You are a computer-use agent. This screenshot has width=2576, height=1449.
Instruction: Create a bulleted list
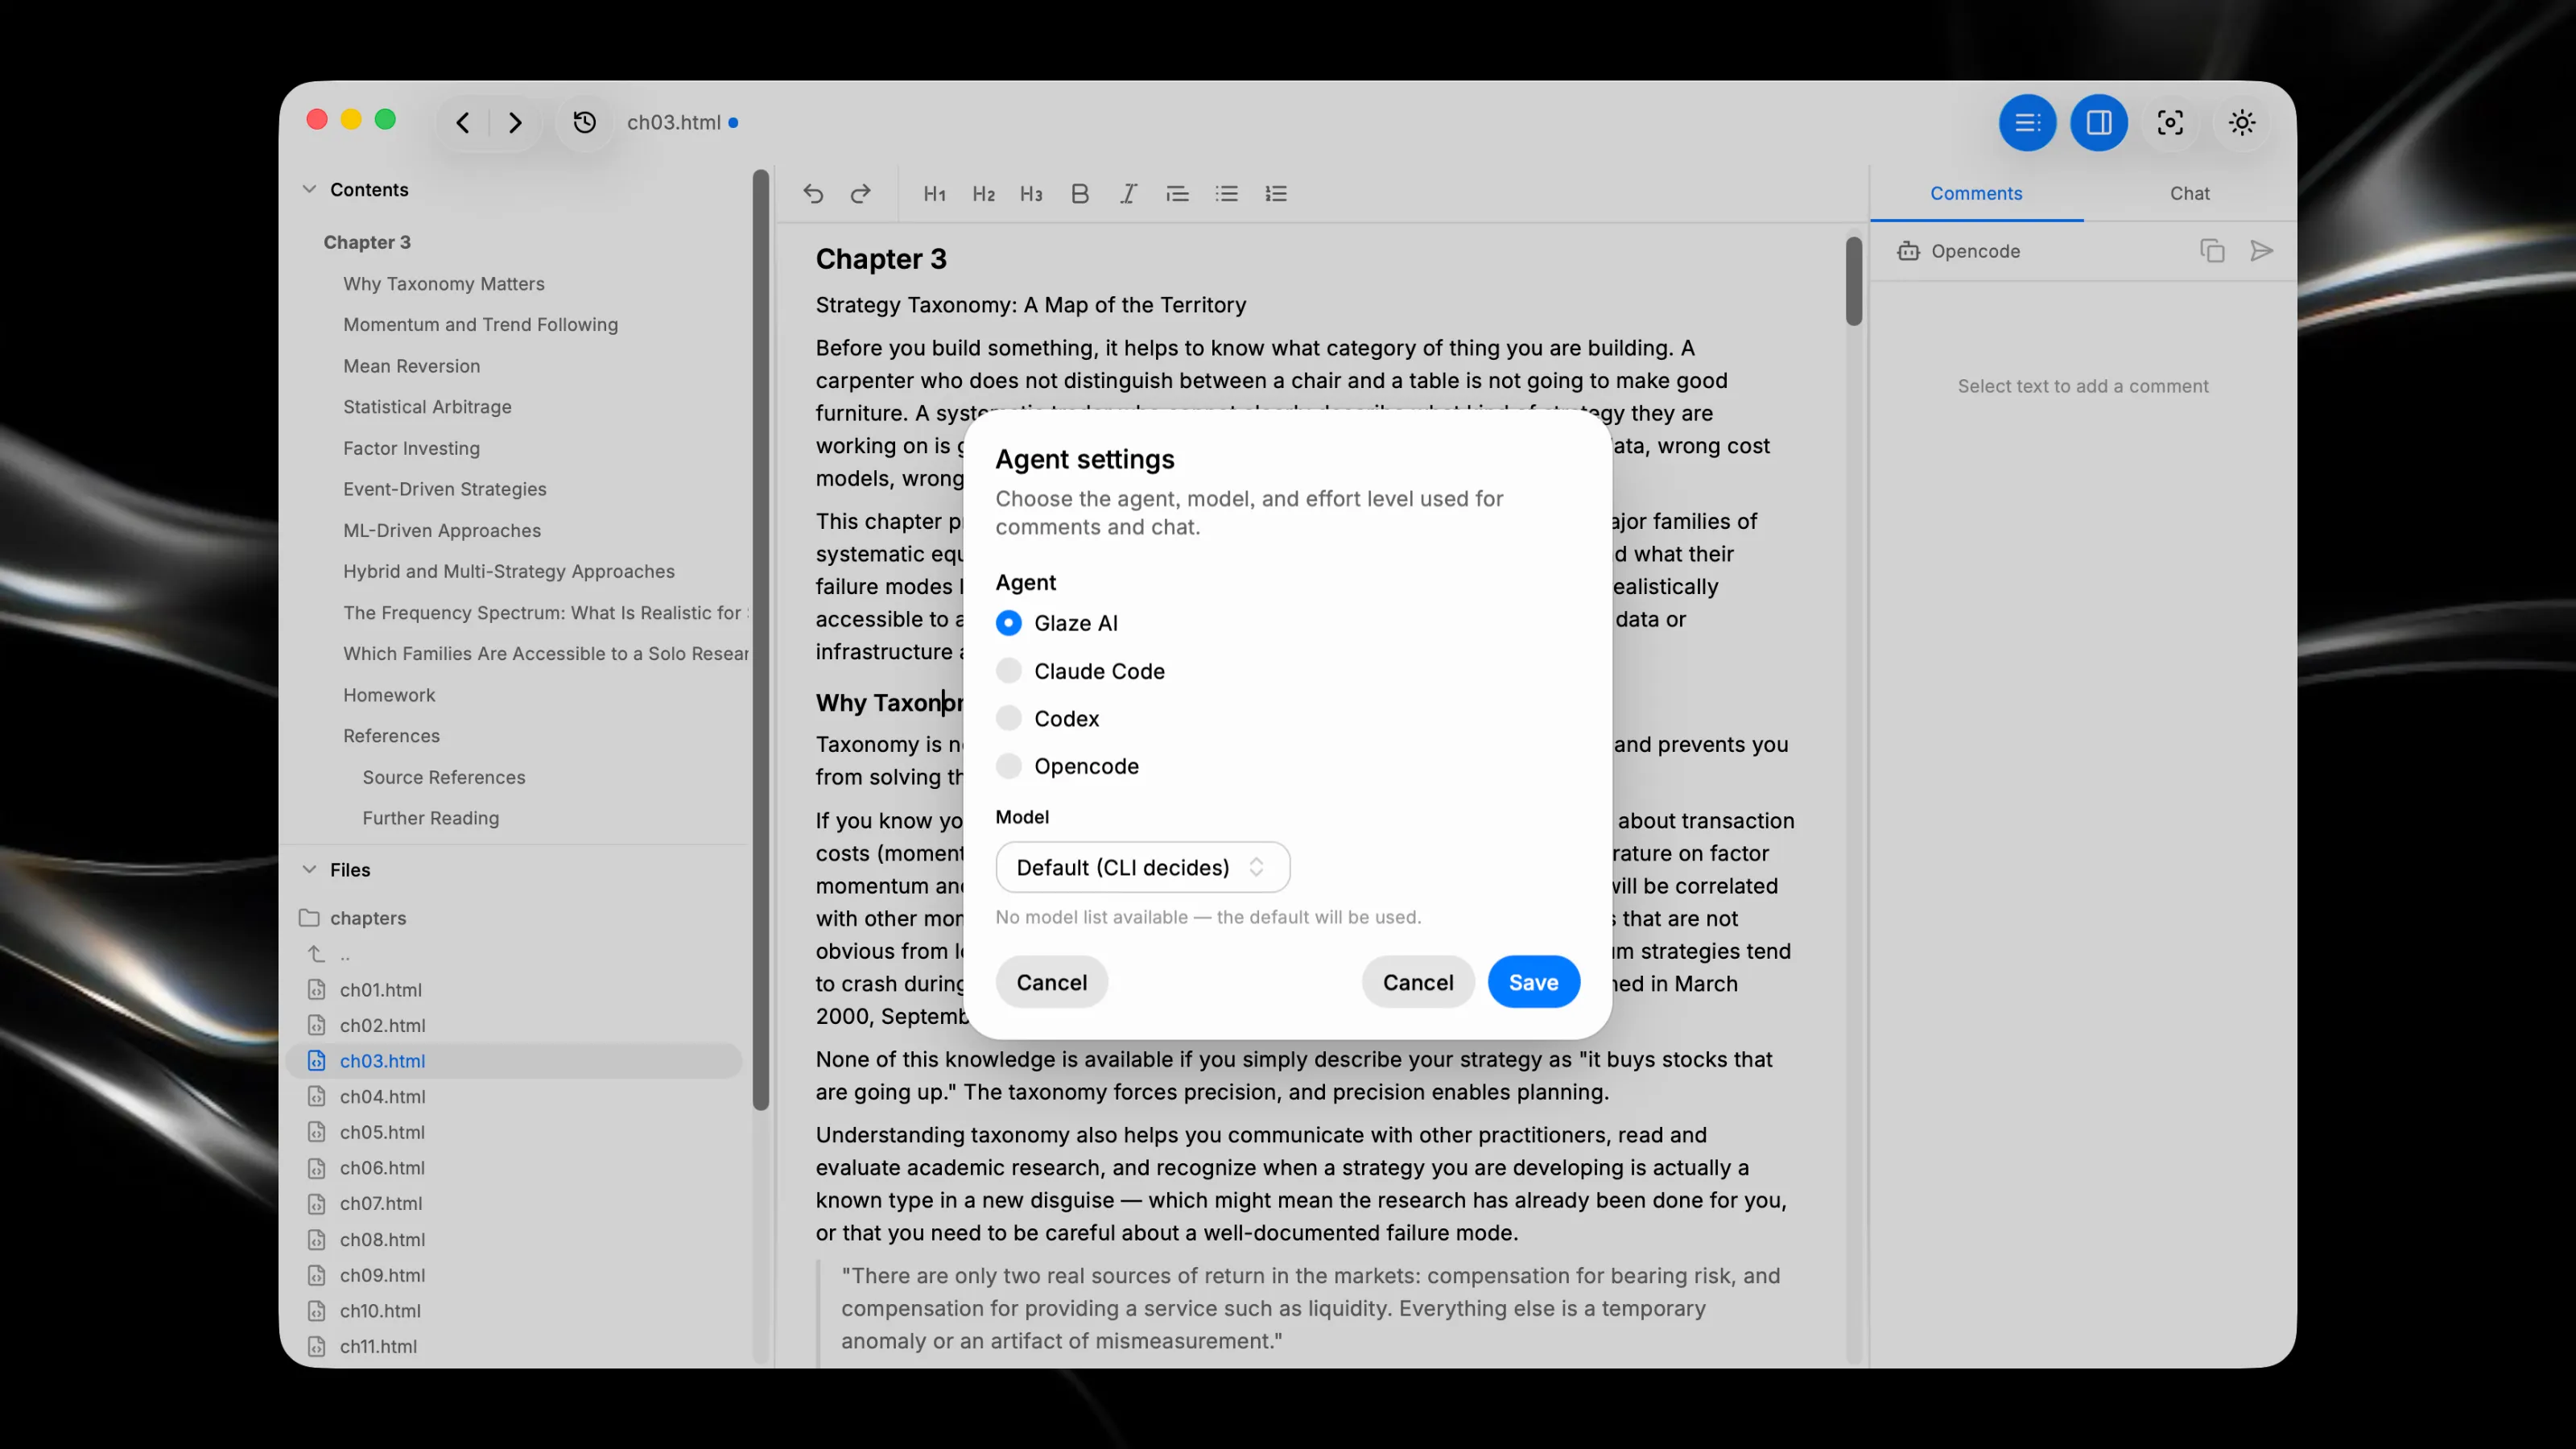1226,193
